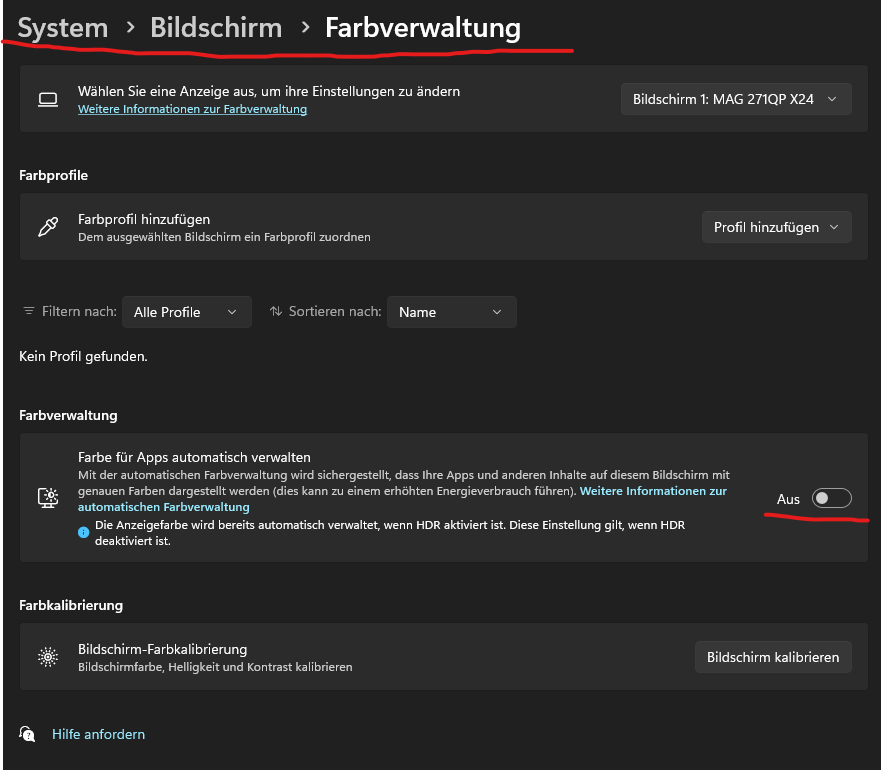Open link about automatischen Farbverwaltung
The height and width of the screenshot is (770, 881).
tap(402, 499)
